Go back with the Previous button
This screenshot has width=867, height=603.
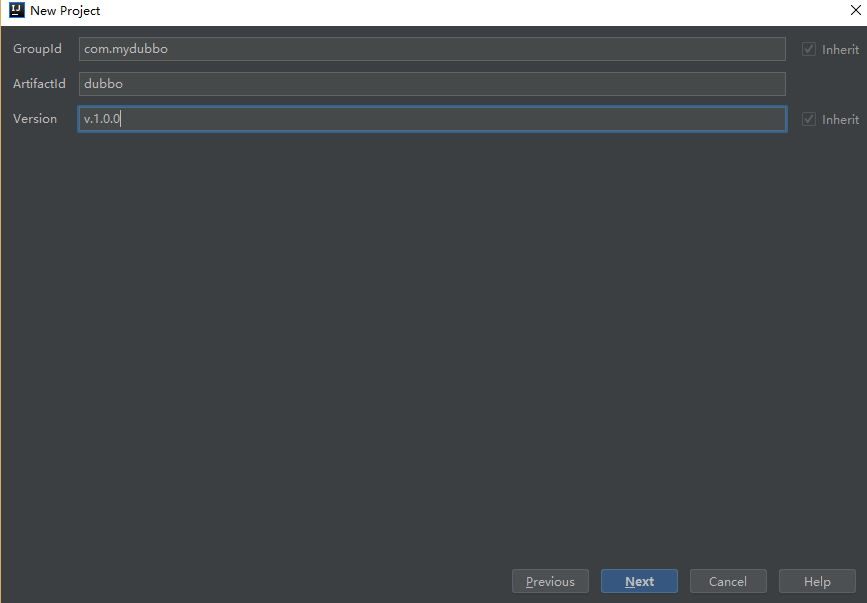[550, 581]
